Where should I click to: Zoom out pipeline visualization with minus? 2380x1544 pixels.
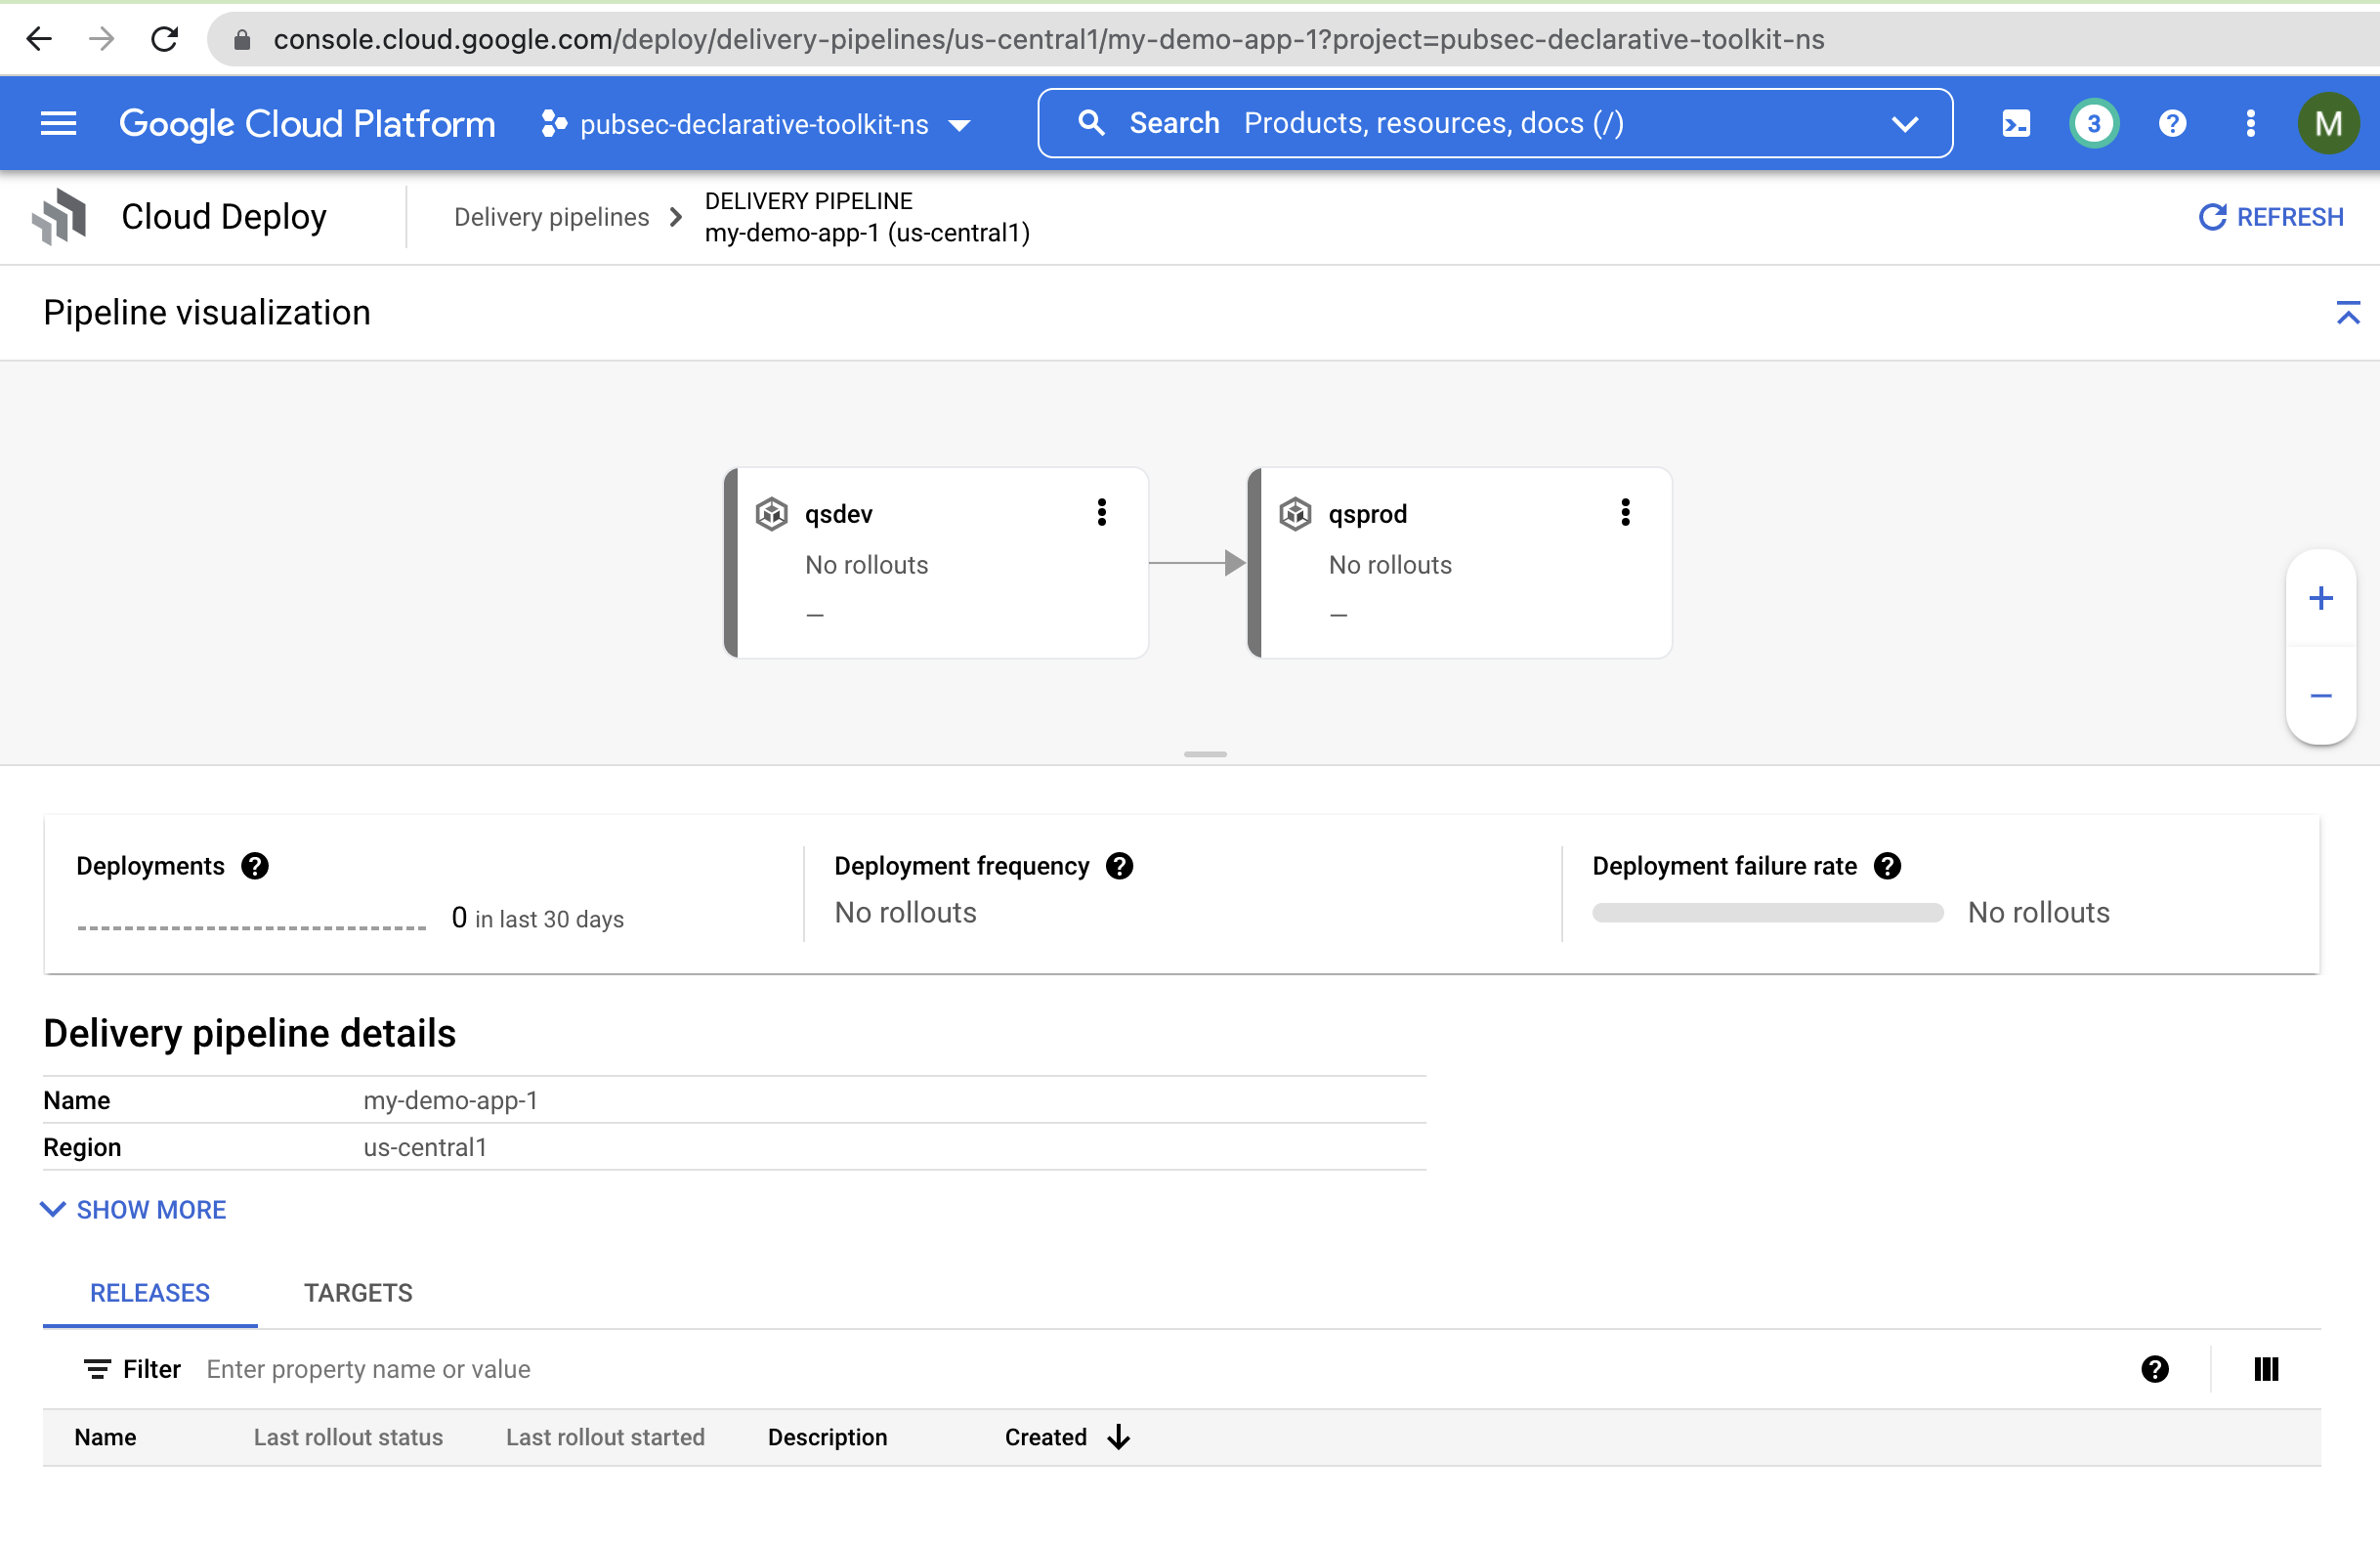pyautogui.click(x=2320, y=696)
